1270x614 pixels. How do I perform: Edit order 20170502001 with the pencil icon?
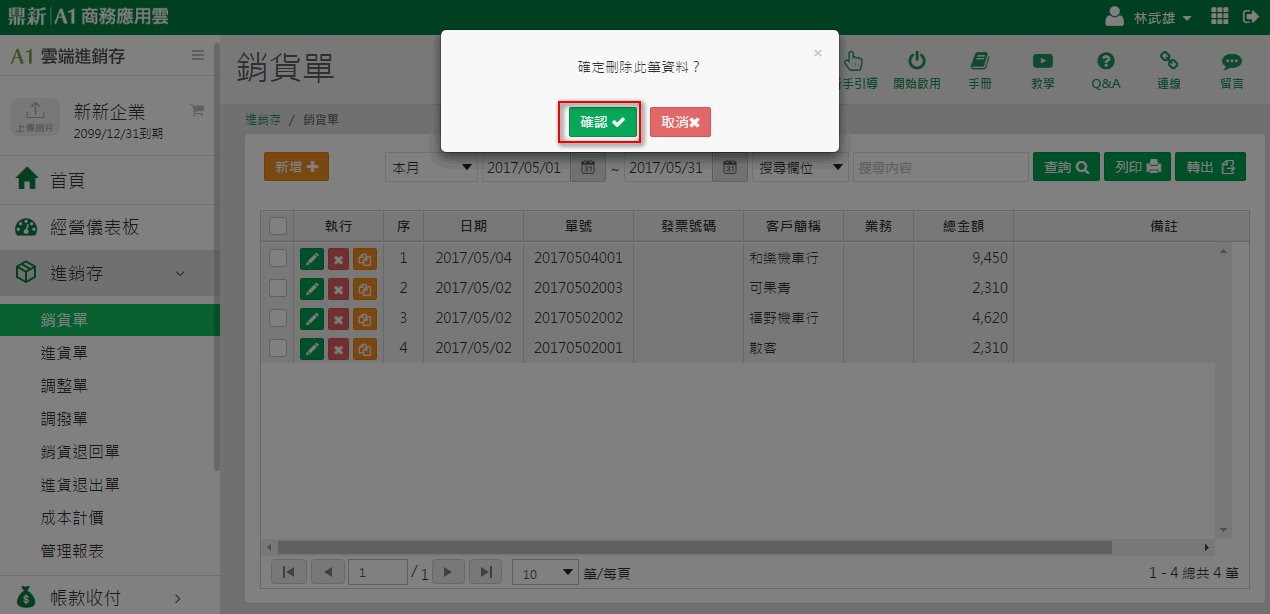(x=312, y=349)
